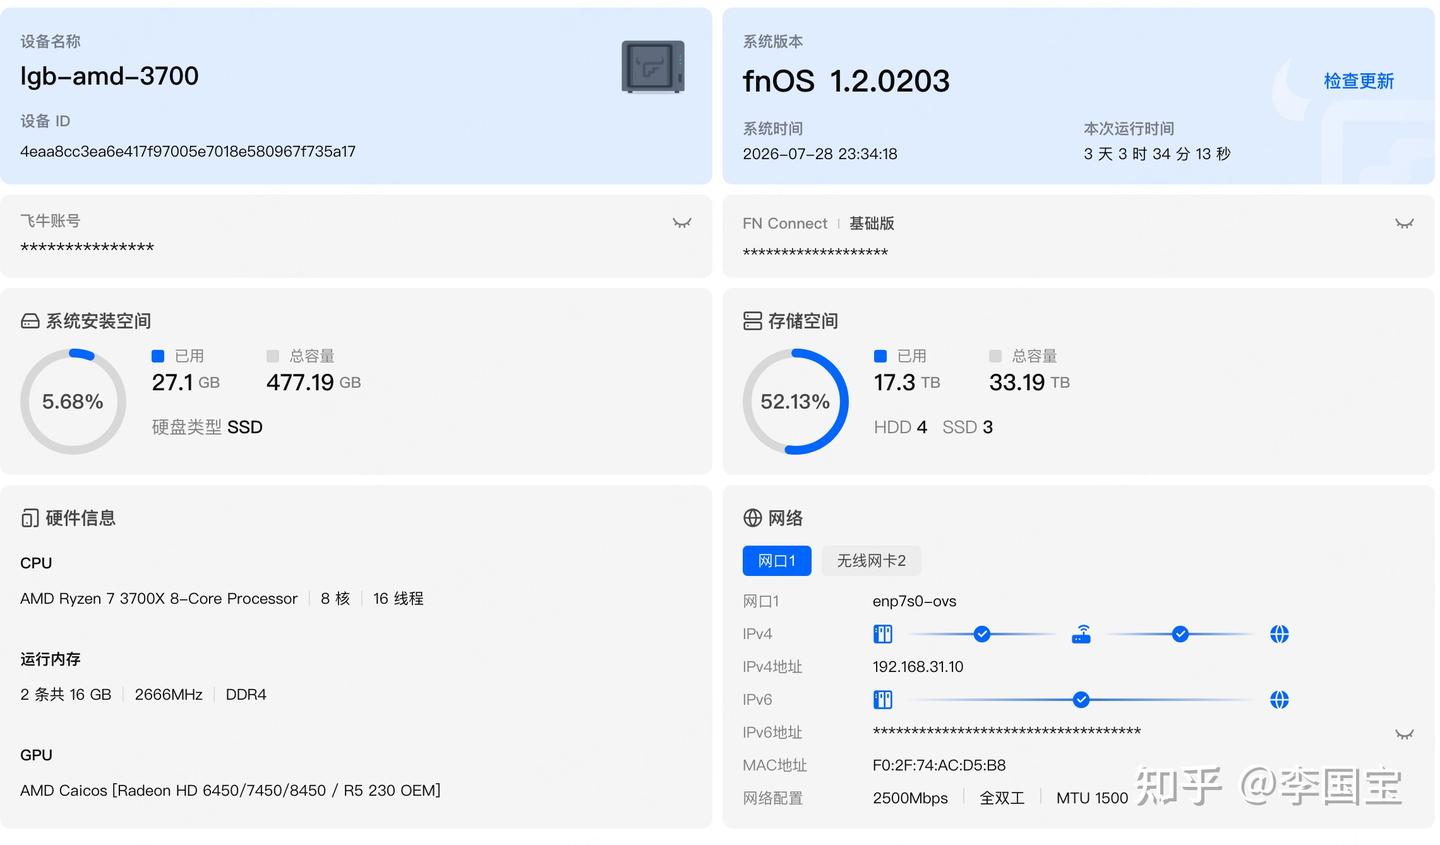This screenshot has width=1440, height=845.
Task: Click the first checkmark in the IPv4 connection line
Action: pyautogui.click(x=982, y=634)
